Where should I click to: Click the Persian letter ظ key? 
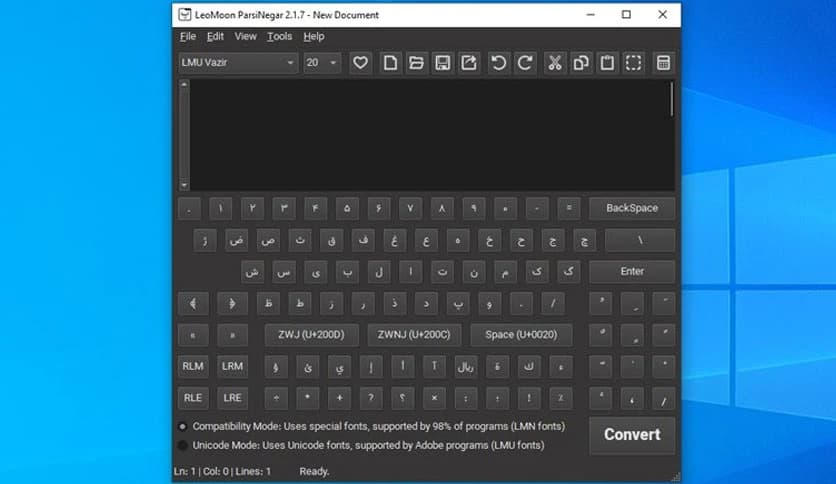268,303
